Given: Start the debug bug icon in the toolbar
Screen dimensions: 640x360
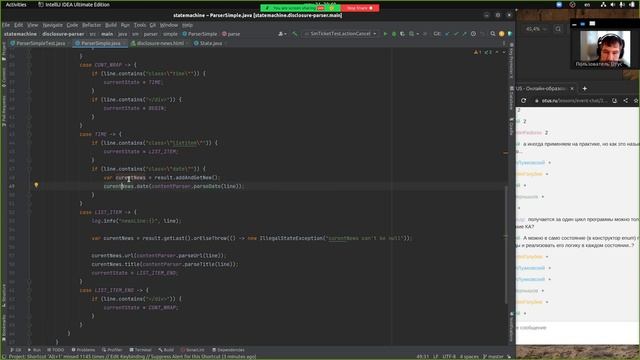Looking at the screenshot, I should click(394, 34).
